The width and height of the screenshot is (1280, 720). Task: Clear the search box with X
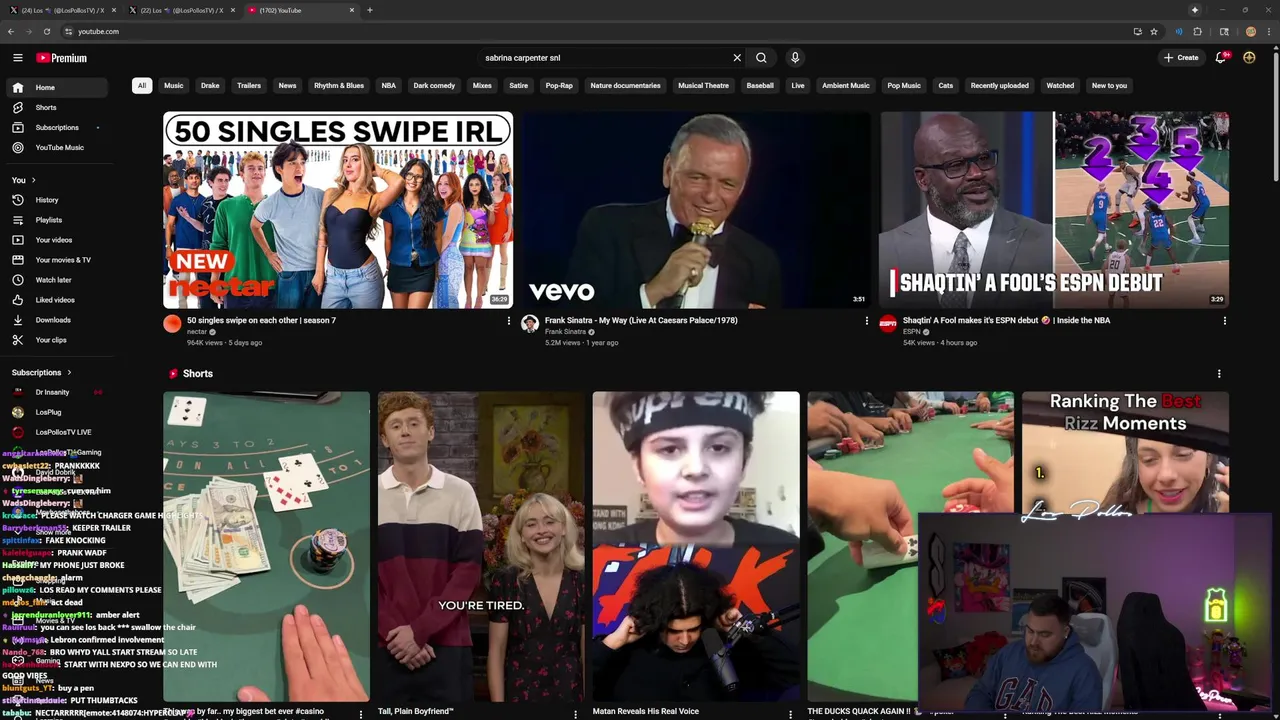point(737,58)
